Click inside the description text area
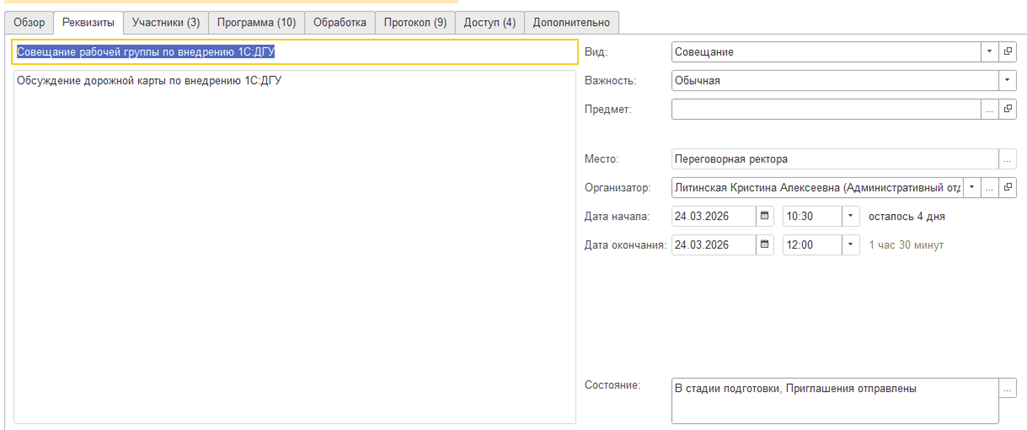The width and height of the screenshot is (1027, 430). click(x=294, y=250)
